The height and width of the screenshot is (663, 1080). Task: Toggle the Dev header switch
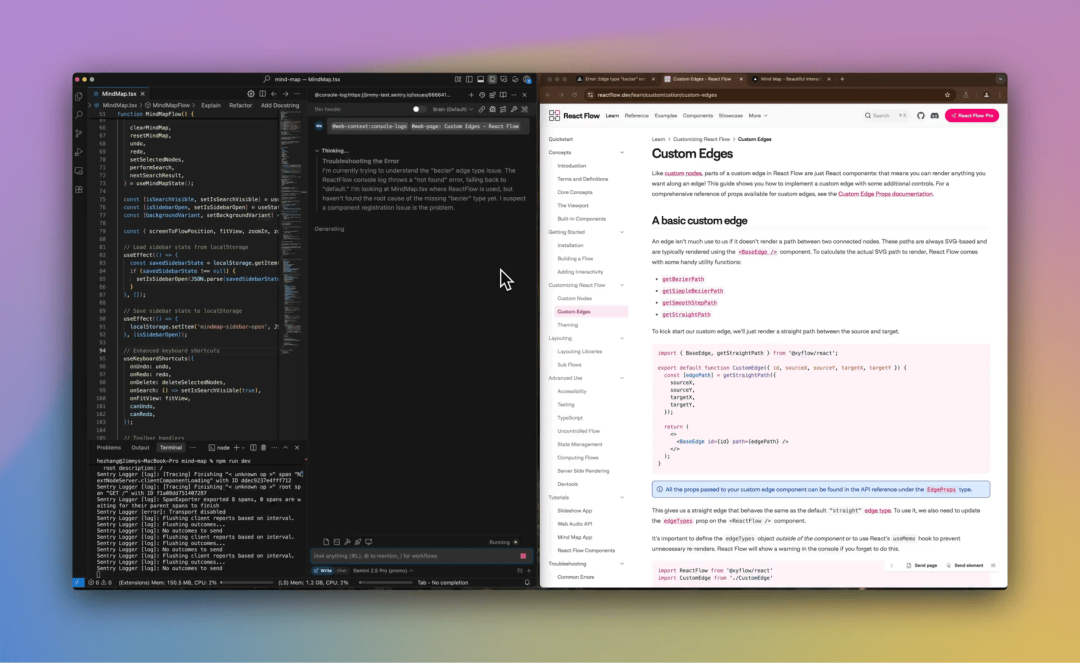coord(419,109)
